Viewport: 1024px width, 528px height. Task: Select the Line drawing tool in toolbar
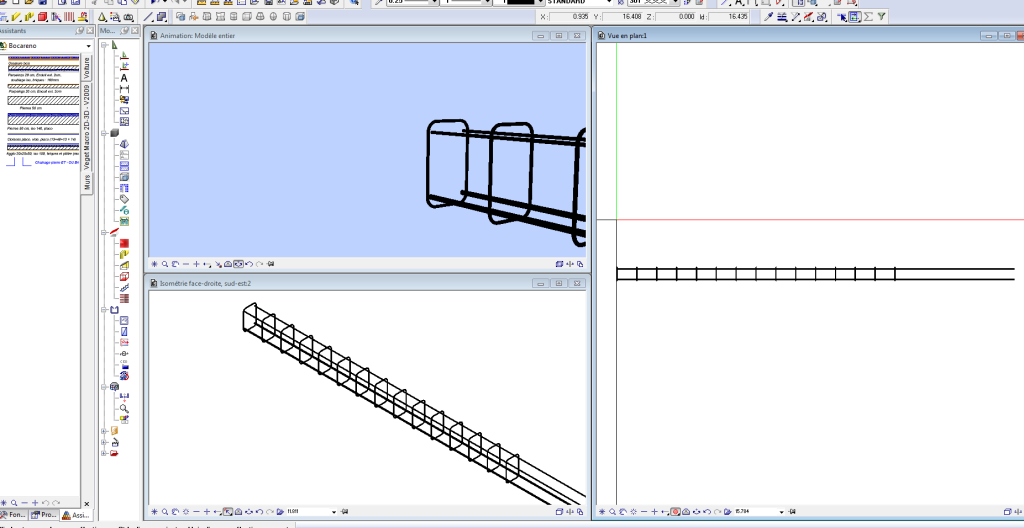tap(149, 16)
